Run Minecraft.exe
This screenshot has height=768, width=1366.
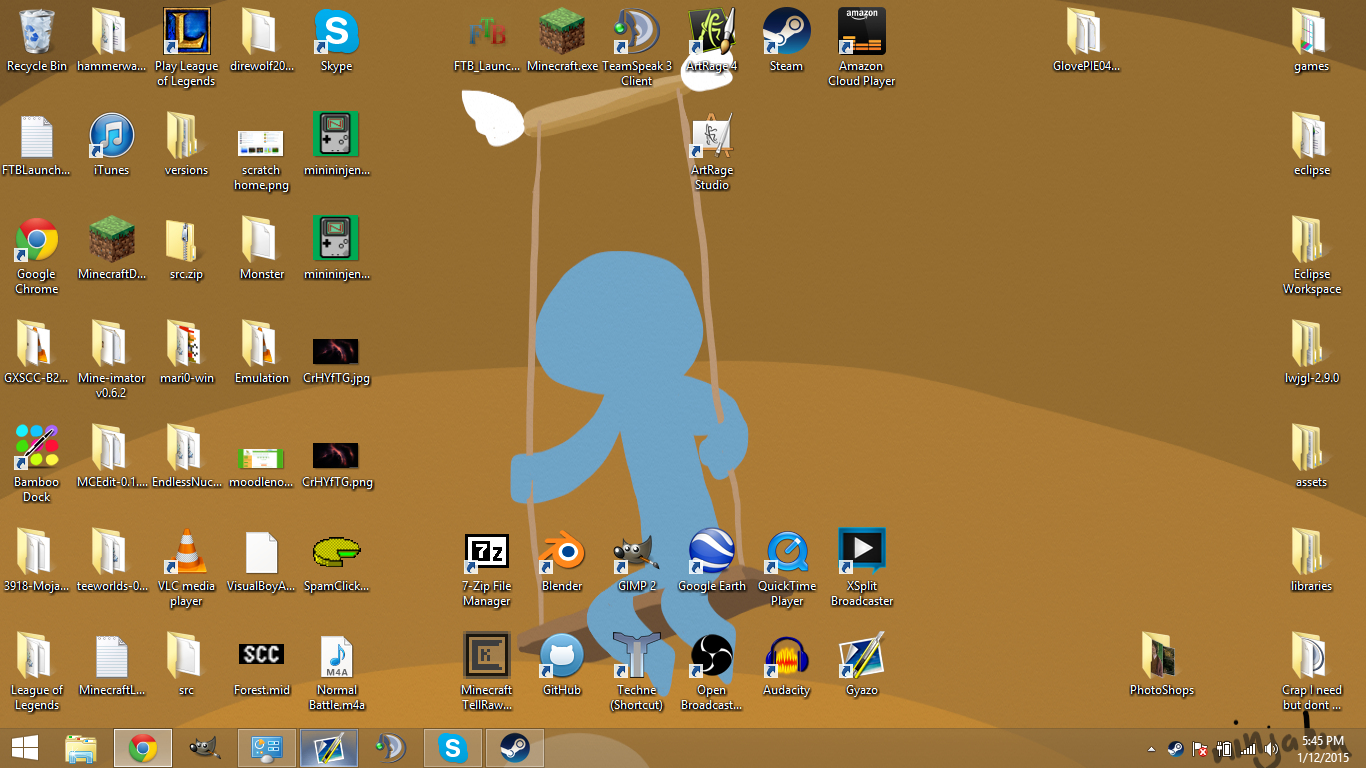561,30
